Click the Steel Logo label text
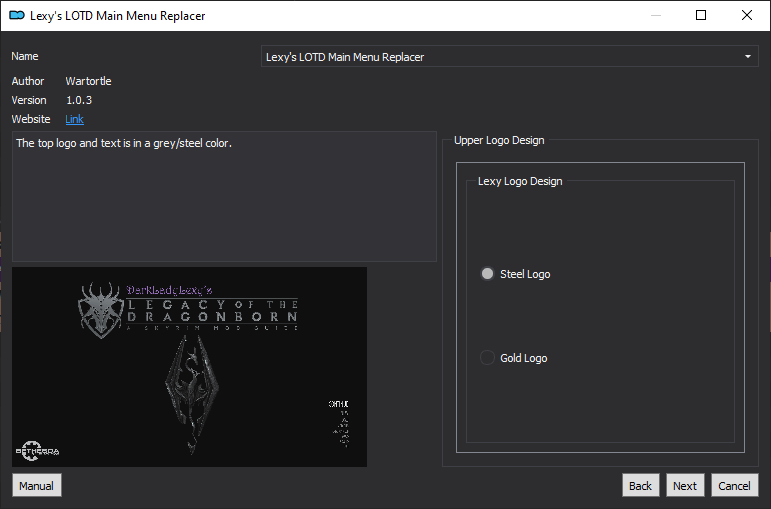The height and width of the screenshot is (509, 771). (x=525, y=274)
